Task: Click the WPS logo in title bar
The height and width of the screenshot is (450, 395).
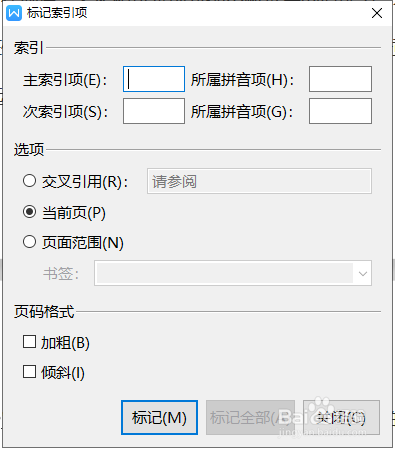Action: (x=14, y=13)
